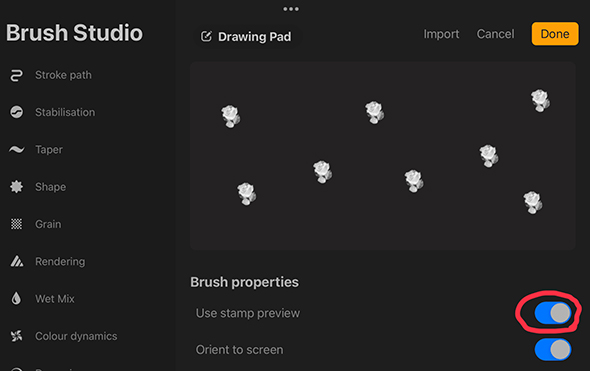Click the Use stamp preview label

248,313
